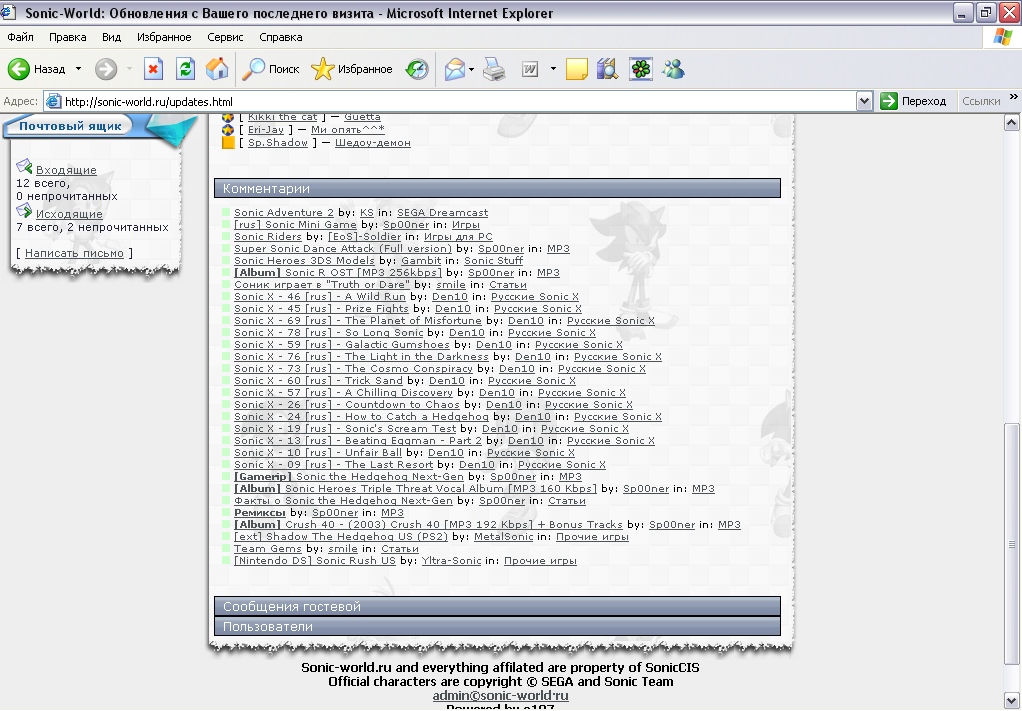The height and width of the screenshot is (711, 1022).
Task: Open the Mail button dropdown arrow
Action: point(472,69)
